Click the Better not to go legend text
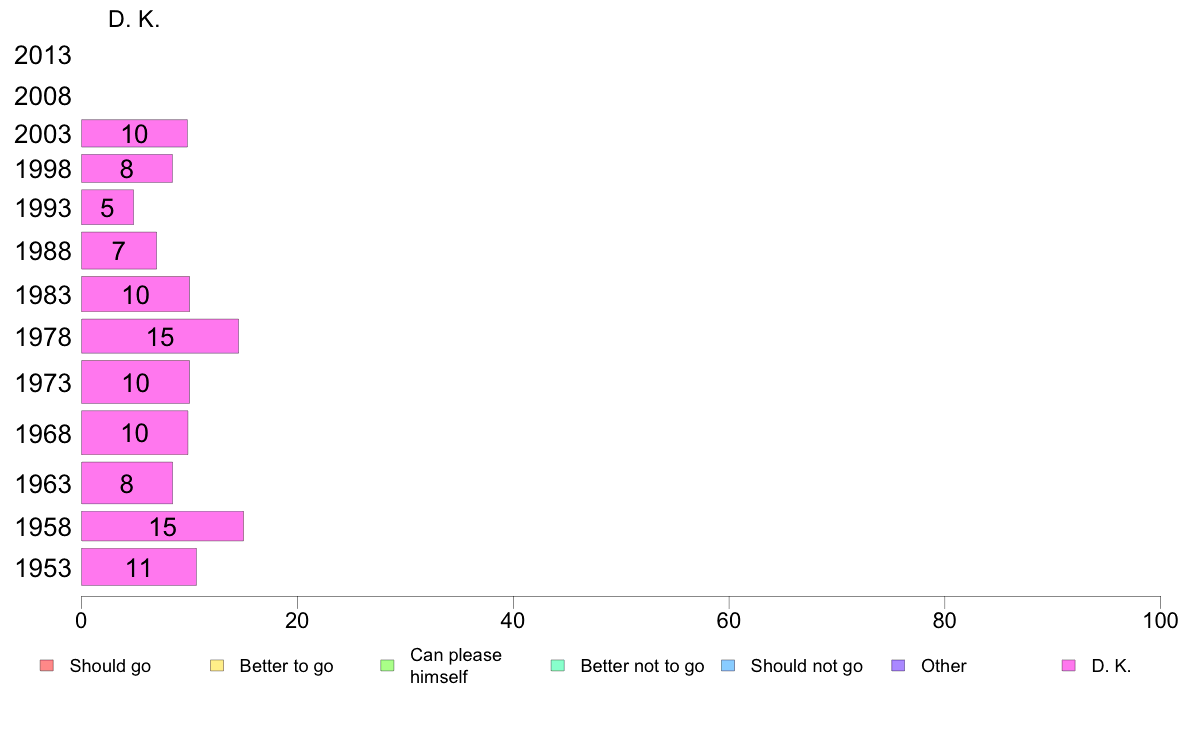 (642, 666)
